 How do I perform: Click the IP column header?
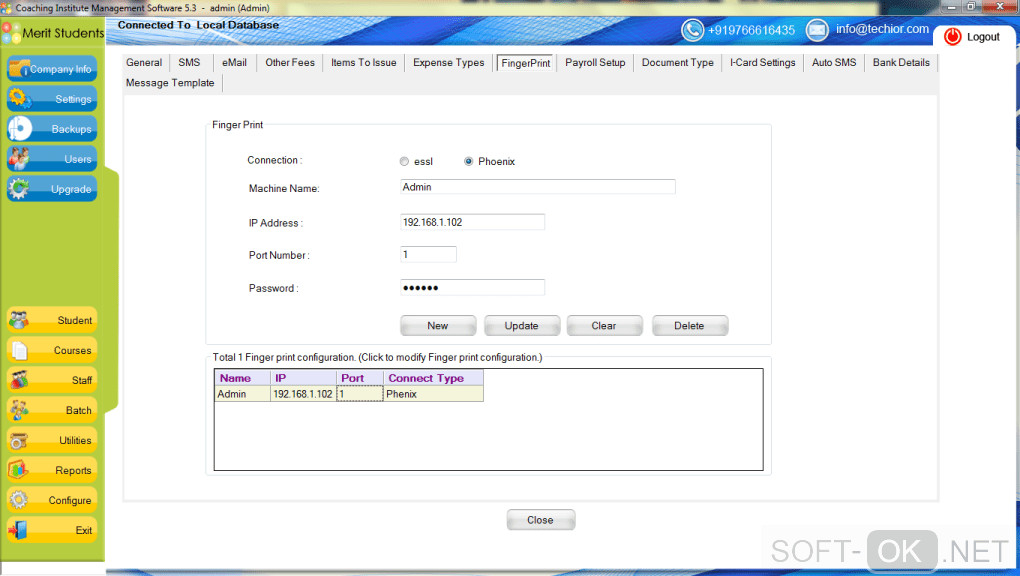tap(303, 378)
